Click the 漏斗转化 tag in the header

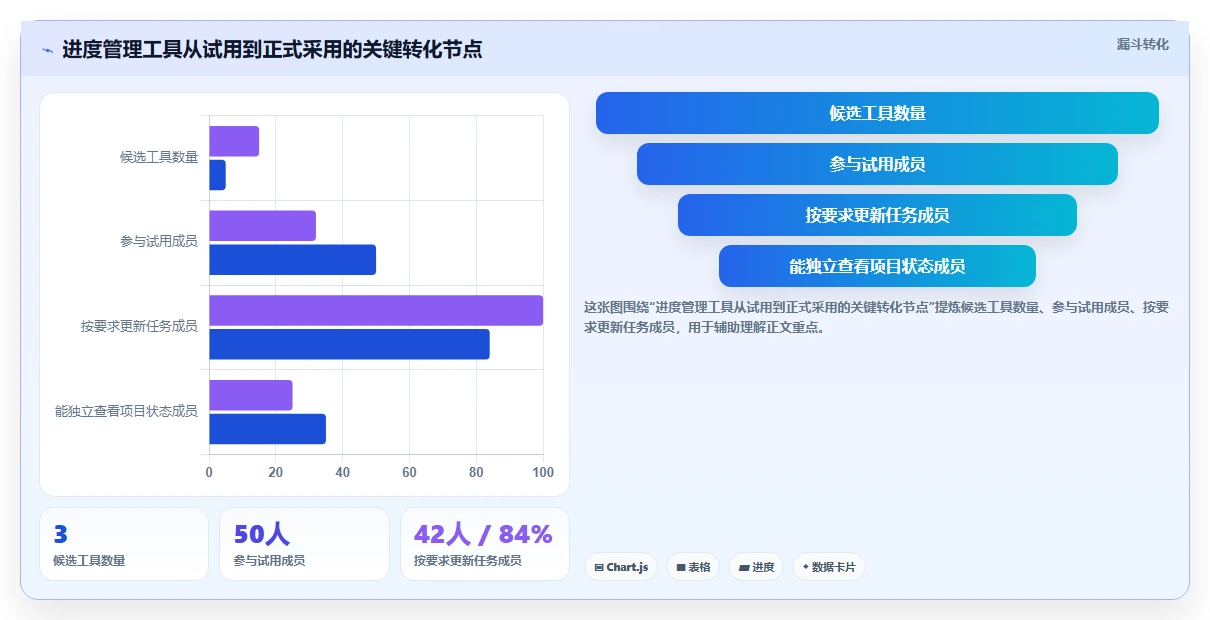point(1142,44)
